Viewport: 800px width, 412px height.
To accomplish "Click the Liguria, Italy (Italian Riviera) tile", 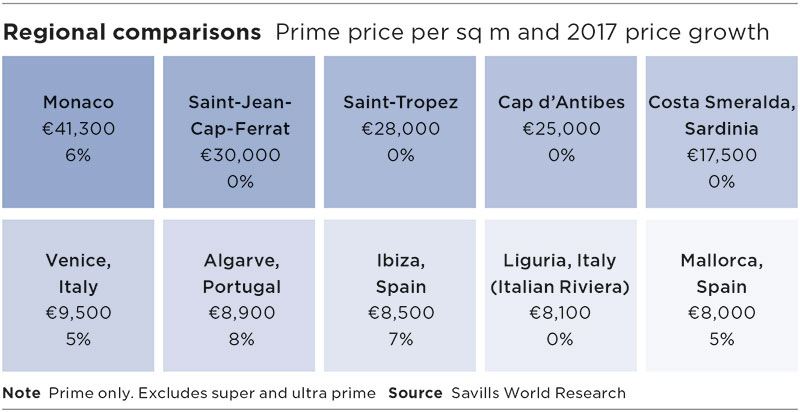I will [x=561, y=296].
